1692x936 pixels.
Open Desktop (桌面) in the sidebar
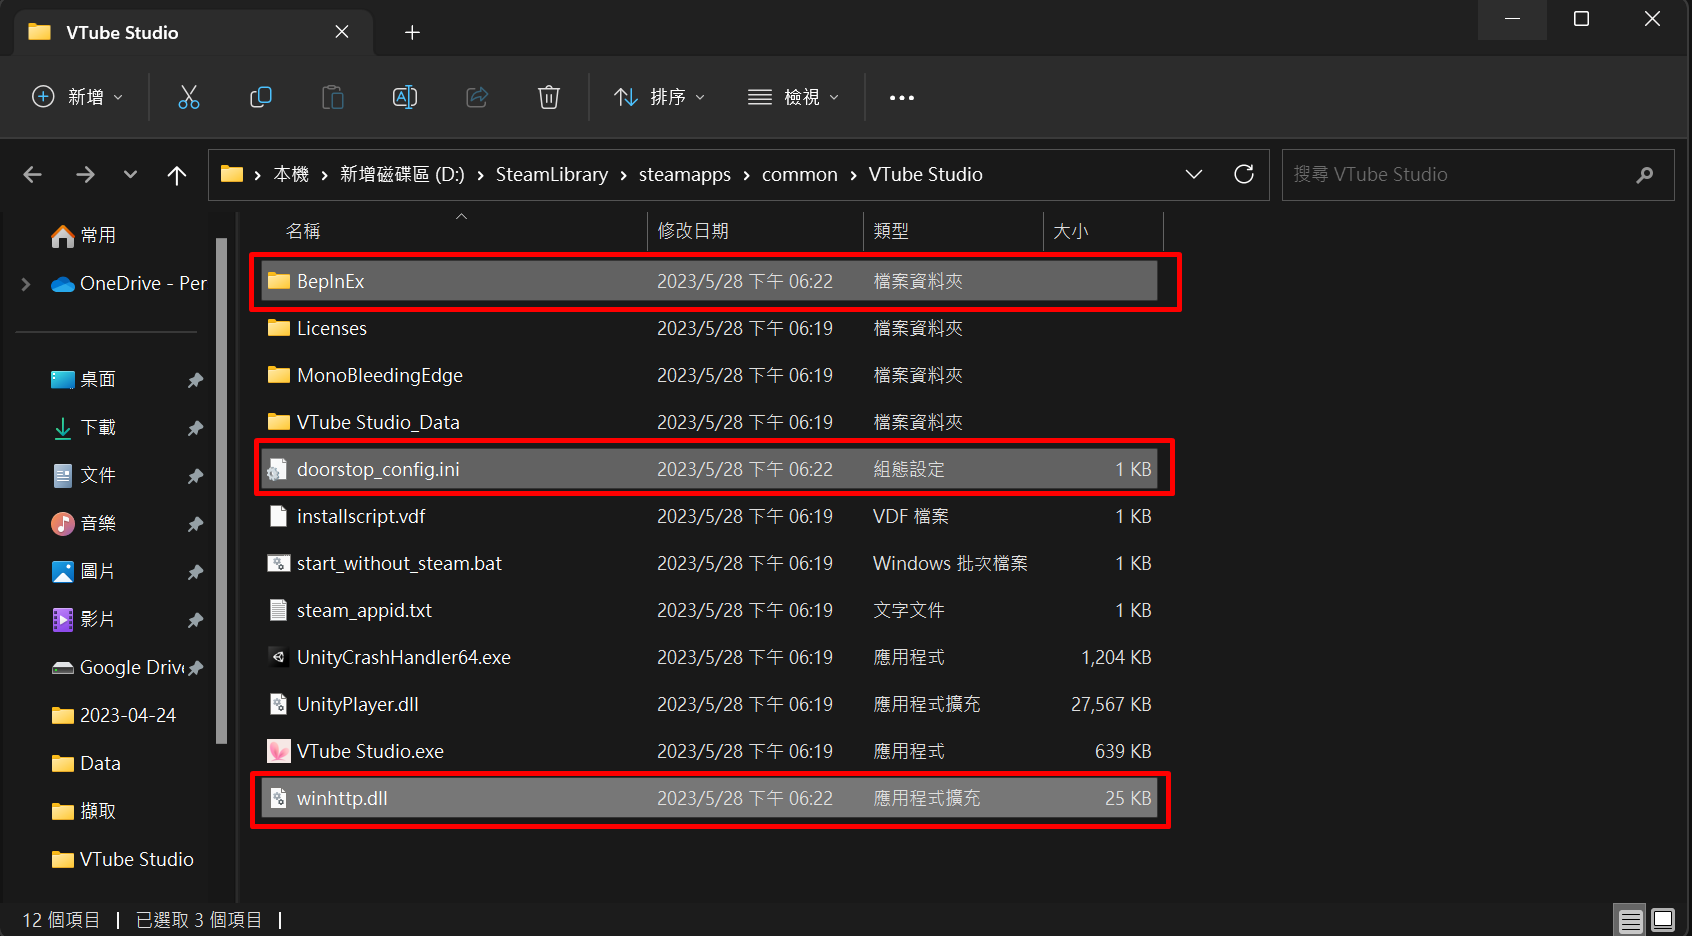click(85, 379)
